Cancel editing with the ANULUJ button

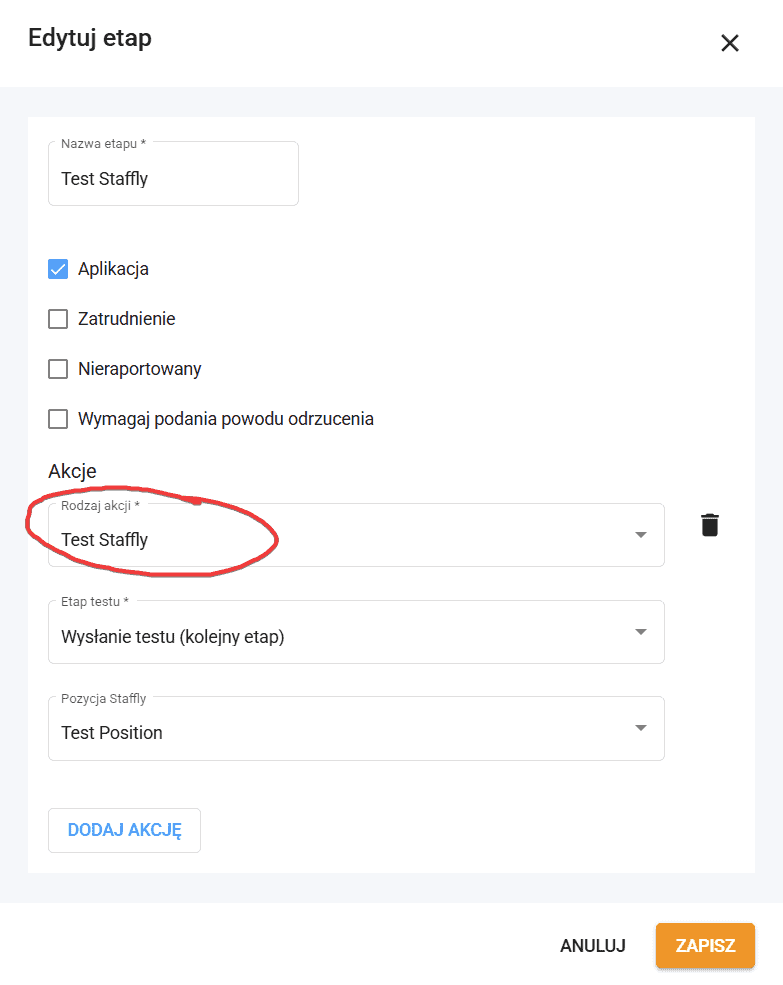click(x=593, y=946)
